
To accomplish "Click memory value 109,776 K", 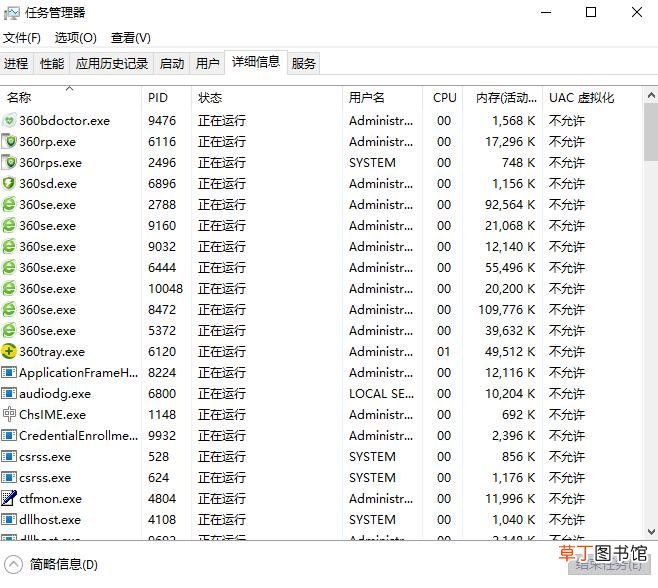I will (507, 310).
